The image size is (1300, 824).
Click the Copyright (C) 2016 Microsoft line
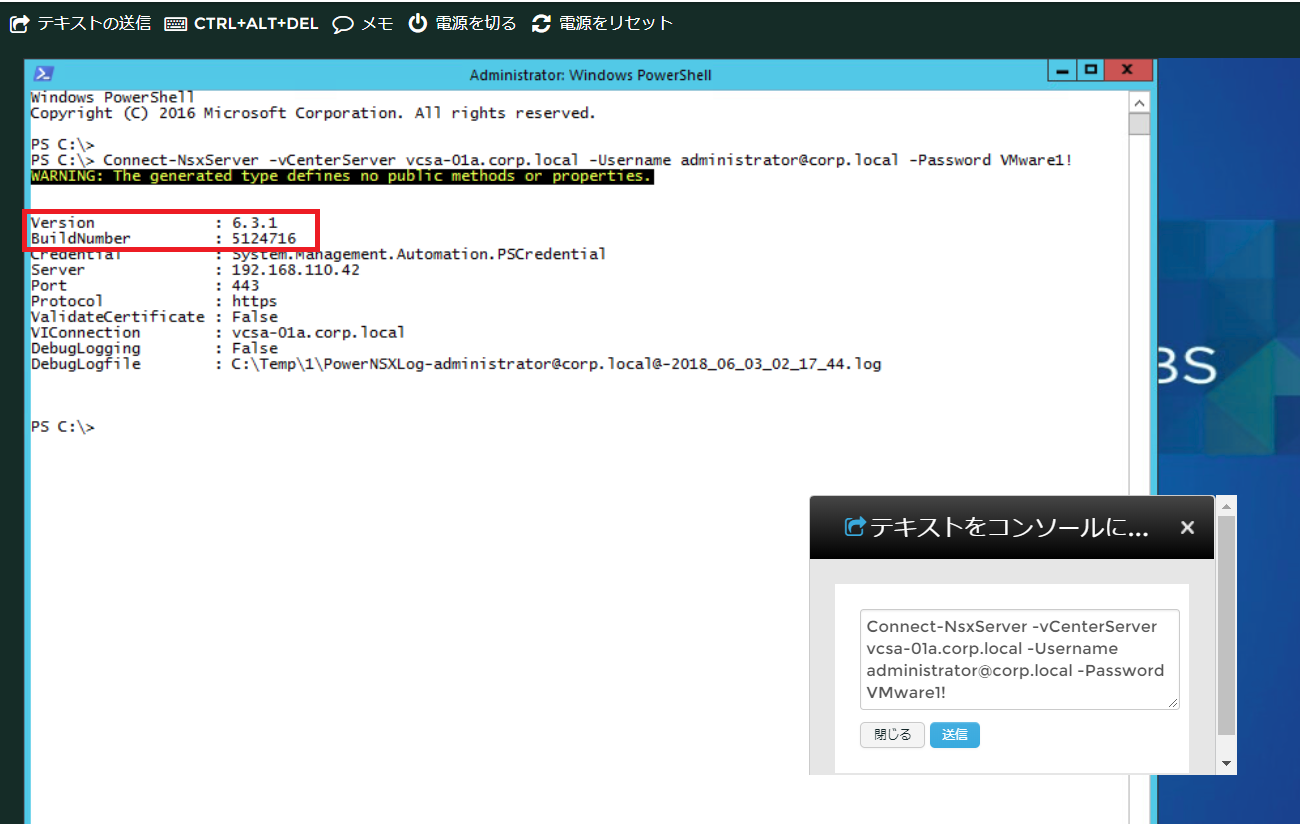click(313, 113)
